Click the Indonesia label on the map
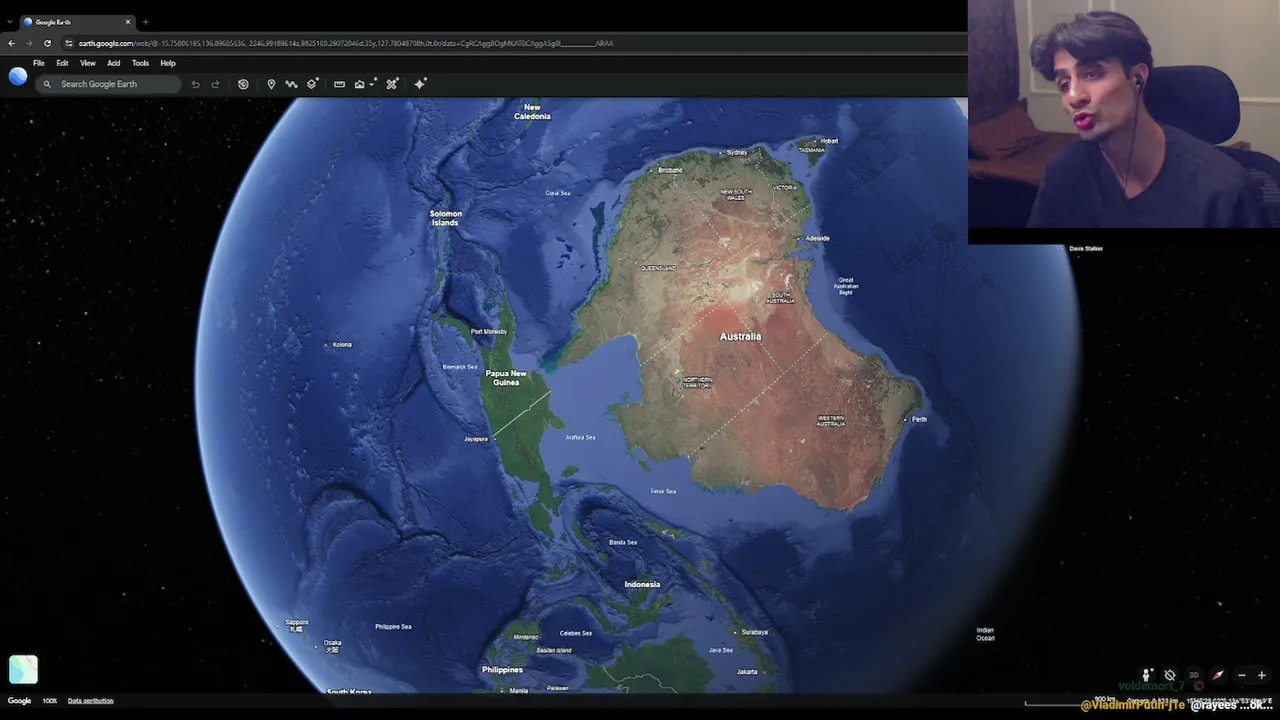This screenshot has height=720, width=1280. tap(642, 584)
